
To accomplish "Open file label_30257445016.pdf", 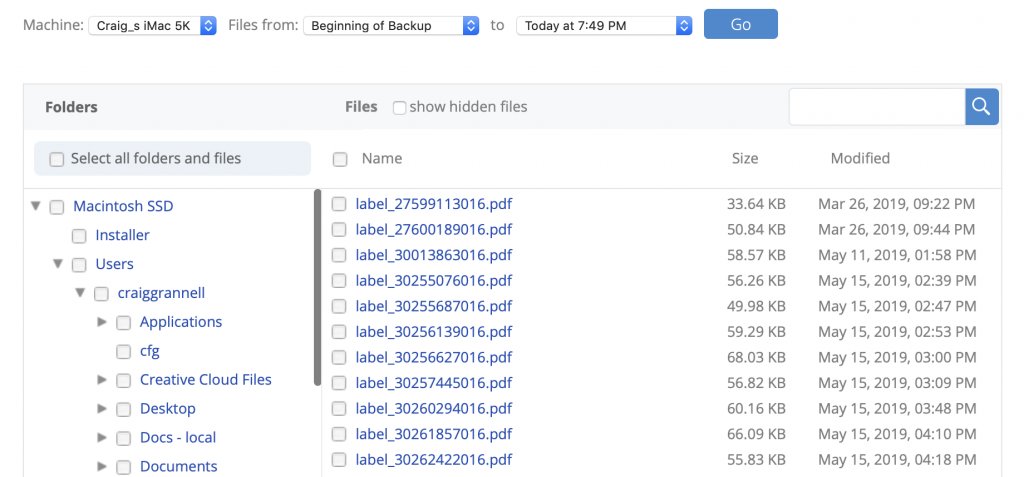I will pyautogui.click(x=434, y=383).
